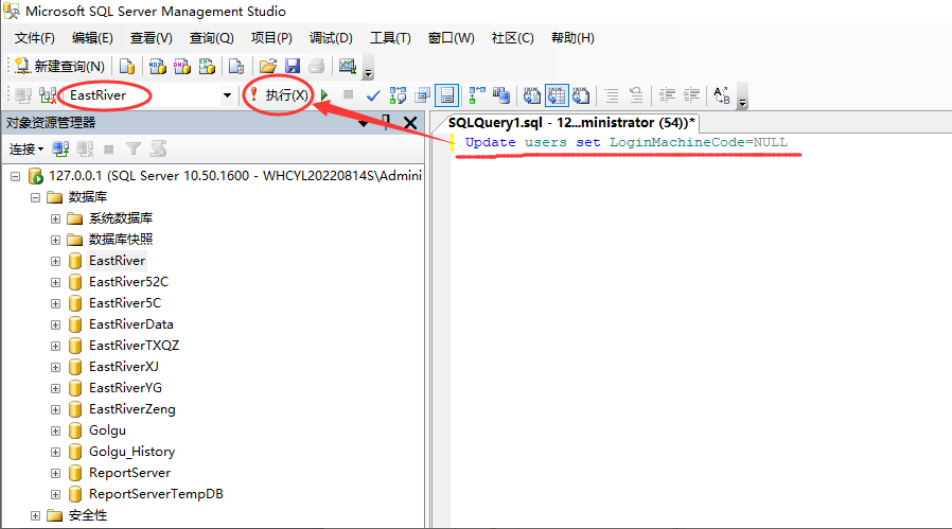Click the Analysis Services XMLA Query icon
This screenshot has height=529, width=952.
click(x=206, y=66)
